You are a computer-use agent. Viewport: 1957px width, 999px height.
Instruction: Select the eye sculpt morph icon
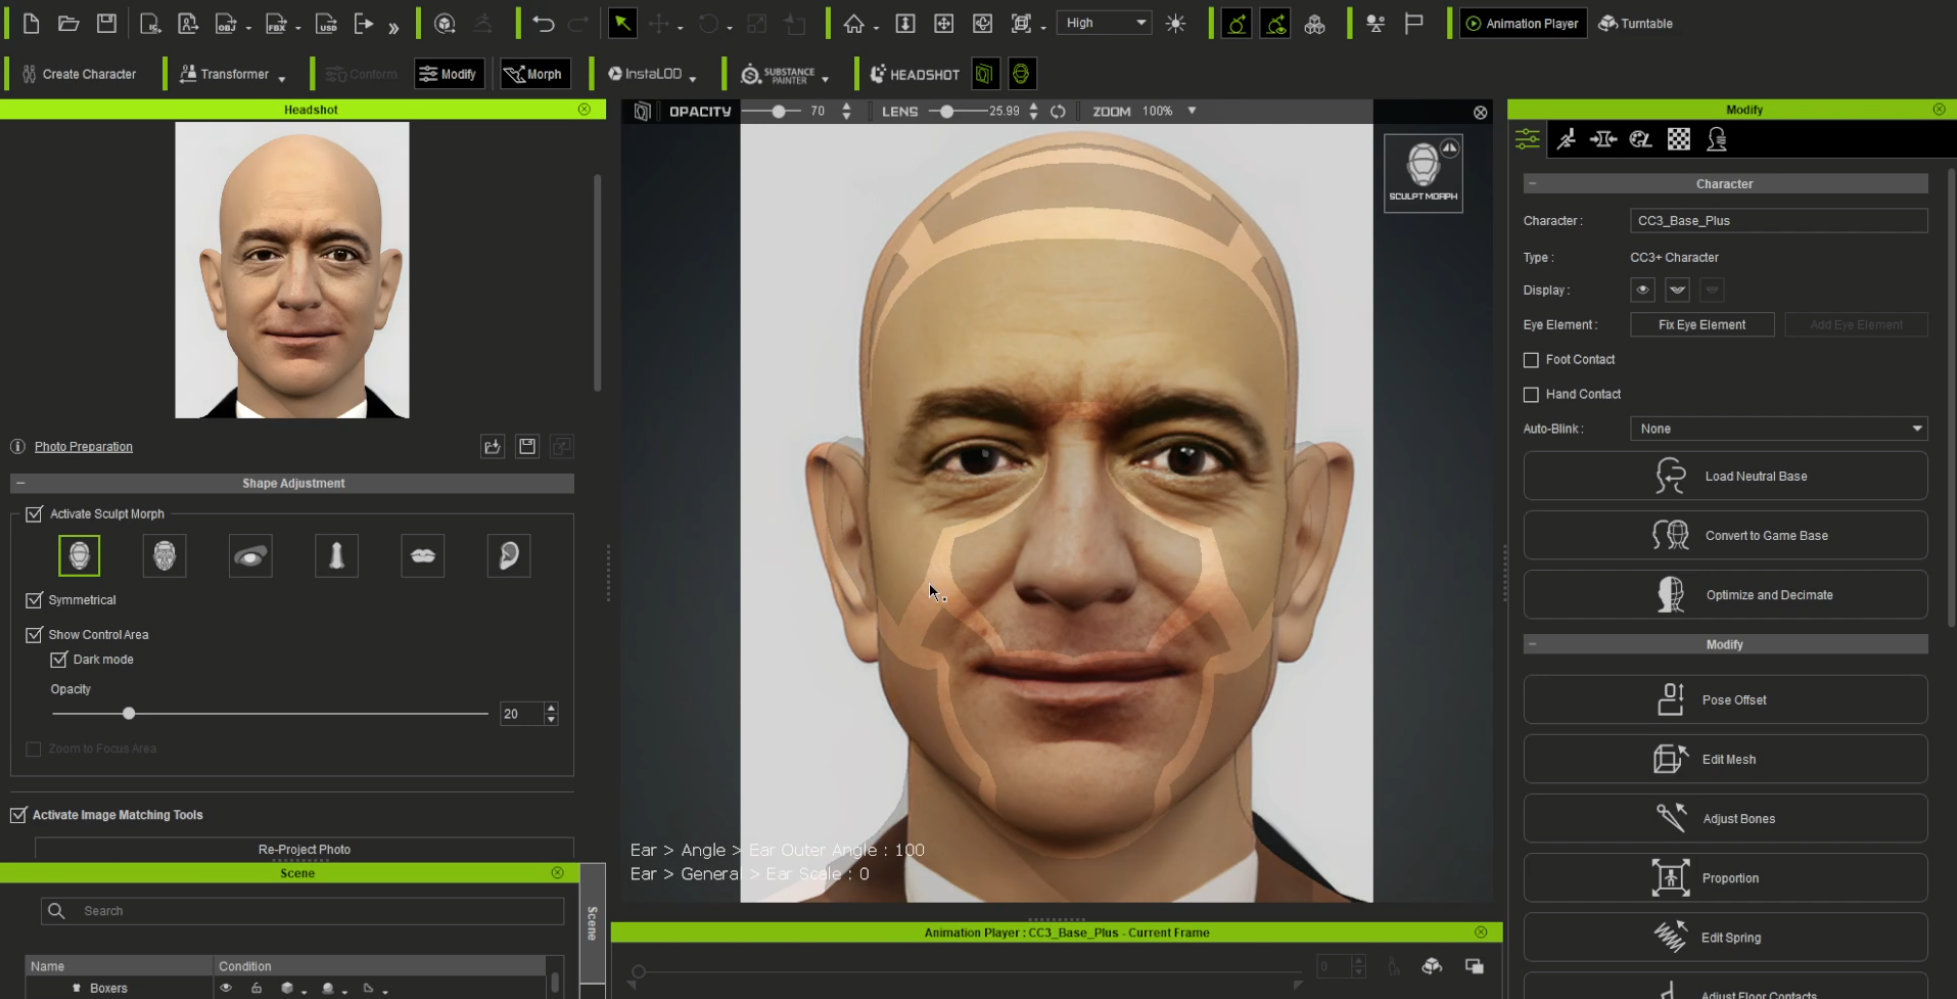[x=251, y=556]
